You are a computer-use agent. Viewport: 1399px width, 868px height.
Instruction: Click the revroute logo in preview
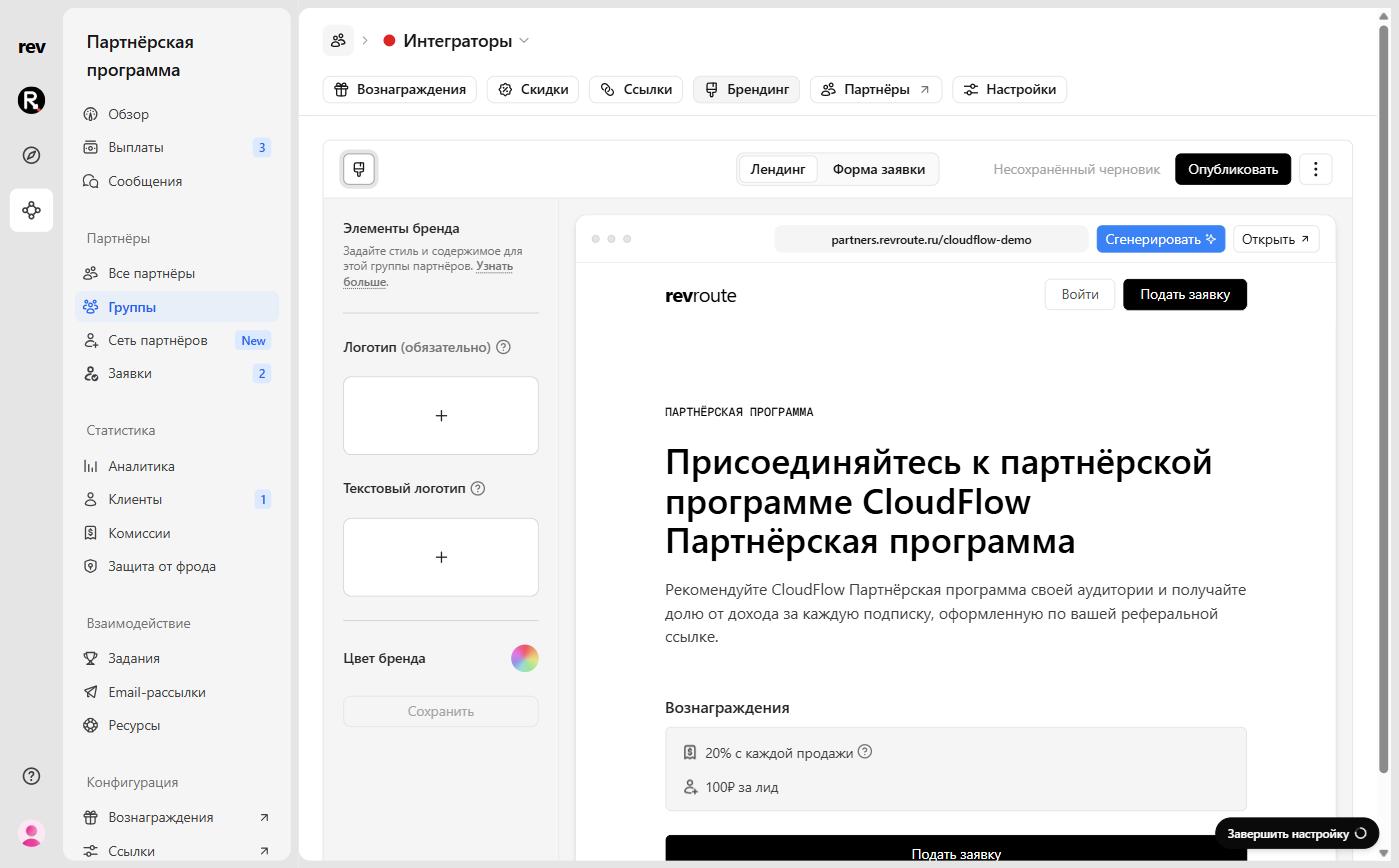click(x=701, y=295)
